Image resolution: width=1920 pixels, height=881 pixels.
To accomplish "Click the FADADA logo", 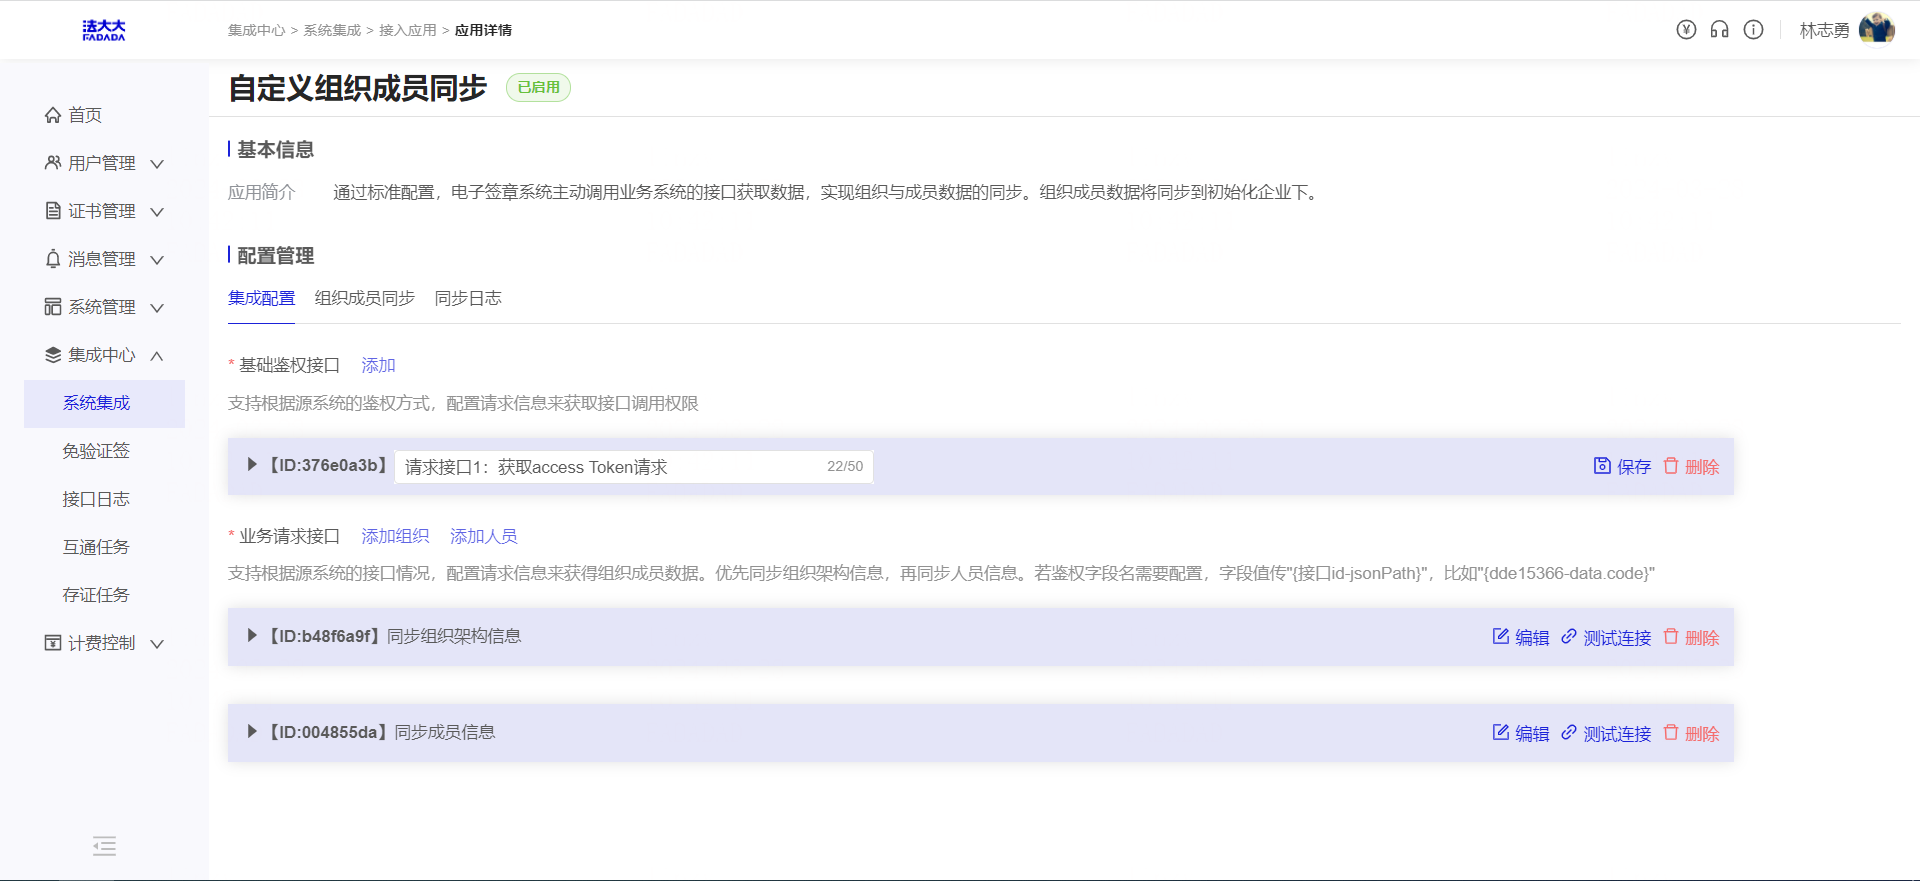I will (x=104, y=30).
